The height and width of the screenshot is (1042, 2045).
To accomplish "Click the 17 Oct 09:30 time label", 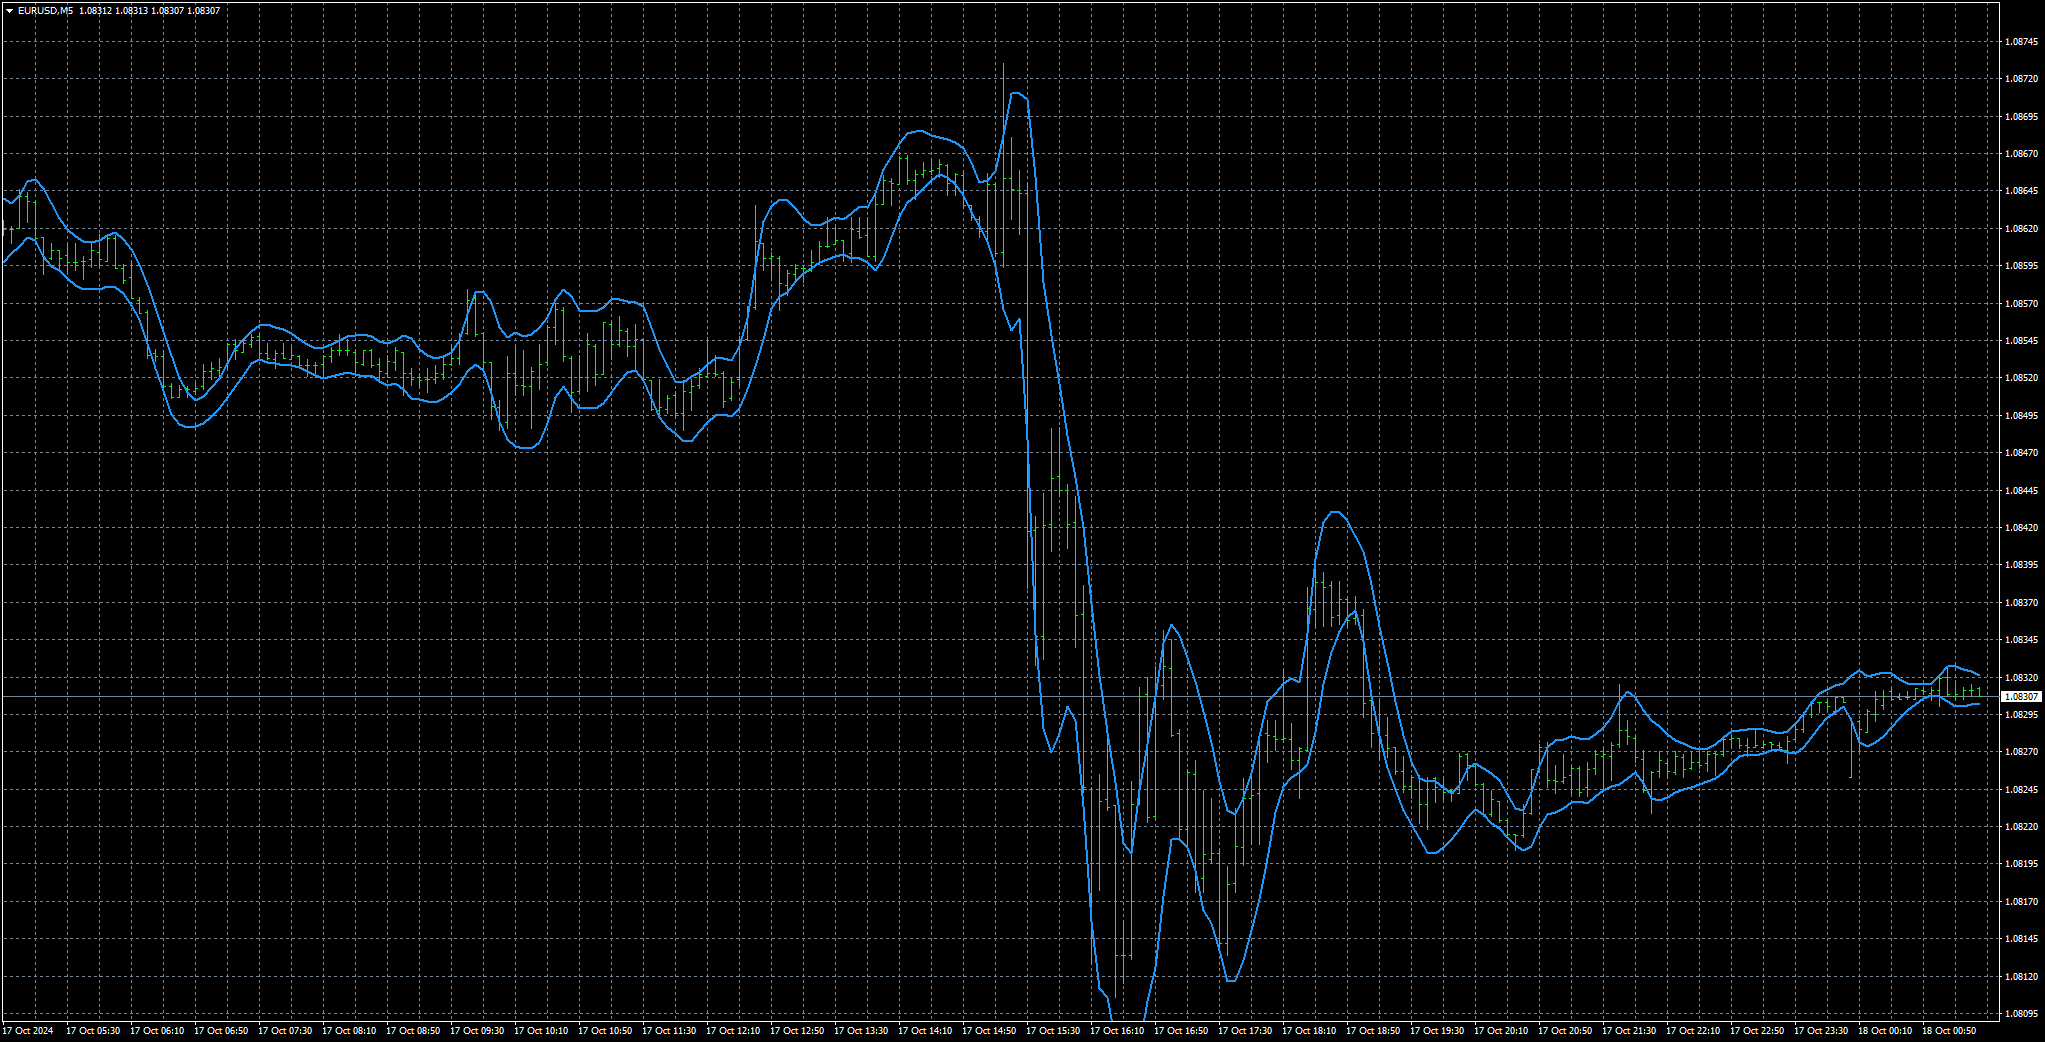I will pyautogui.click(x=477, y=1031).
